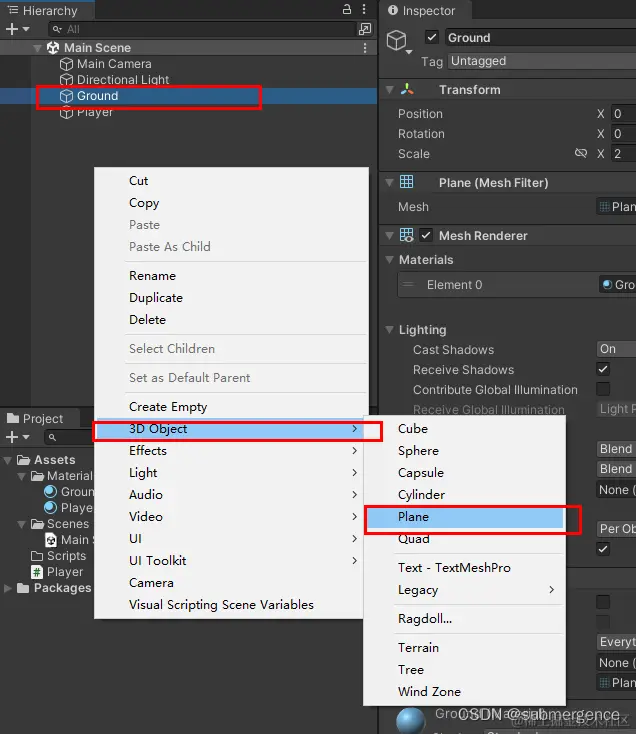Open the Project create plus dropdown

pos(17,437)
